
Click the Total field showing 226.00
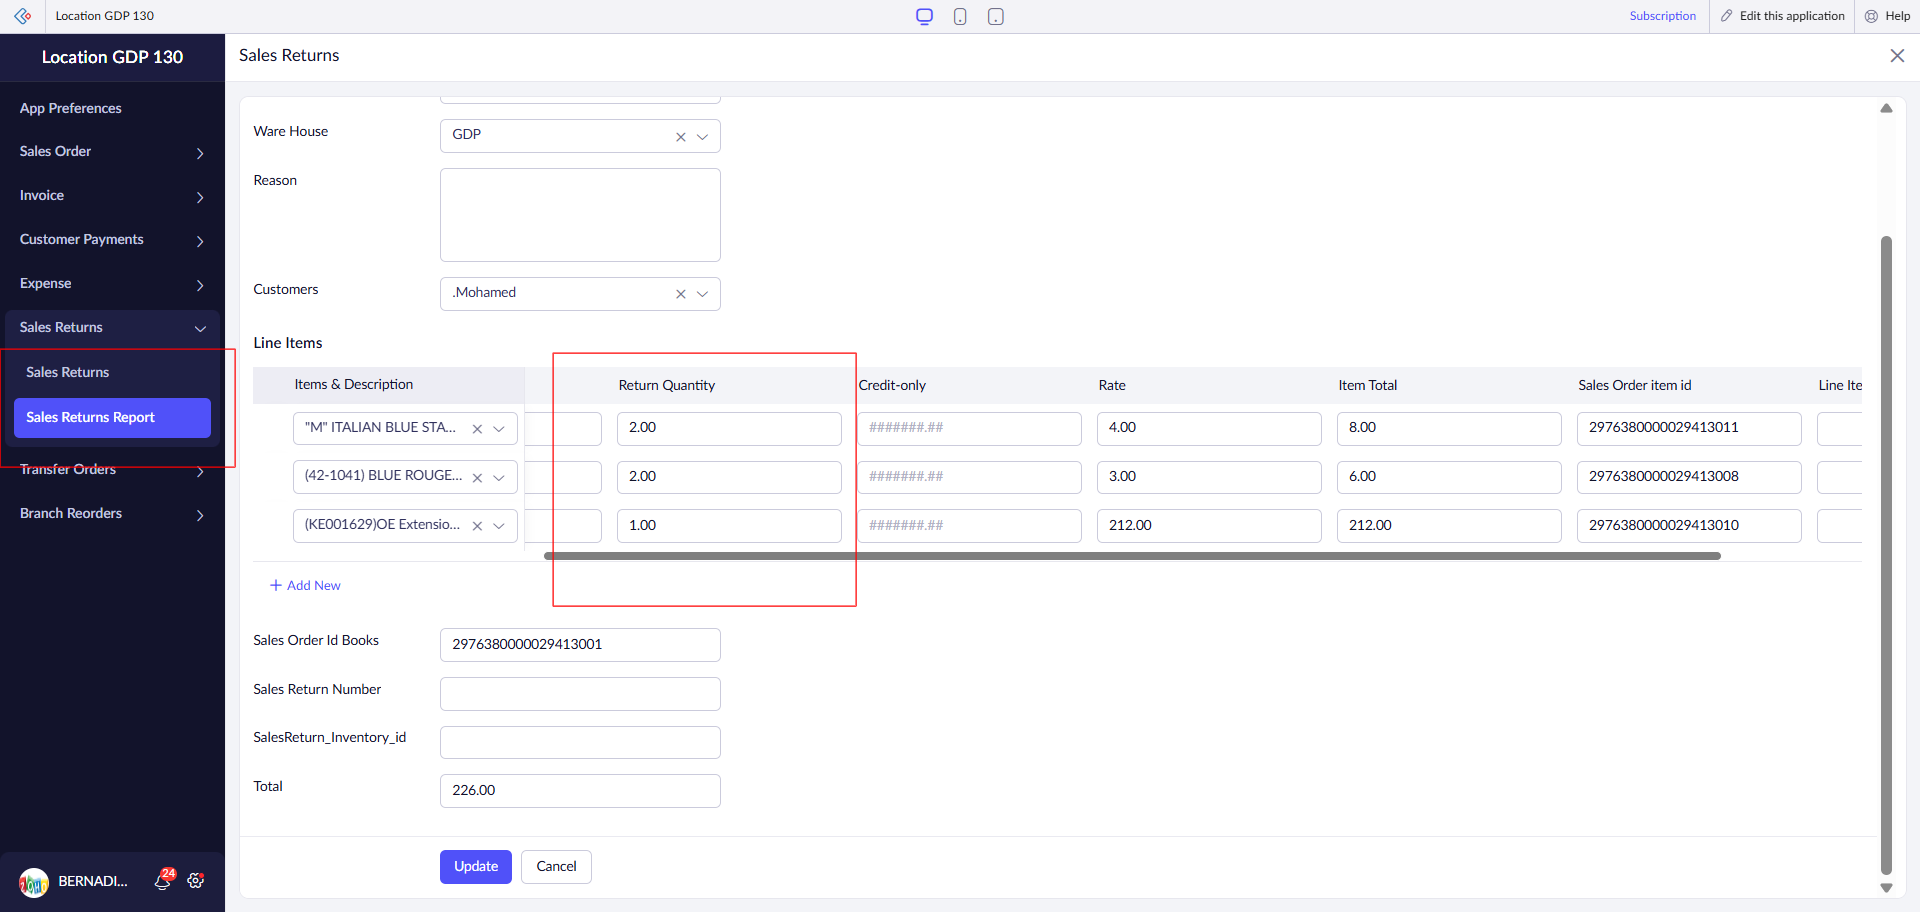(580, 791)
